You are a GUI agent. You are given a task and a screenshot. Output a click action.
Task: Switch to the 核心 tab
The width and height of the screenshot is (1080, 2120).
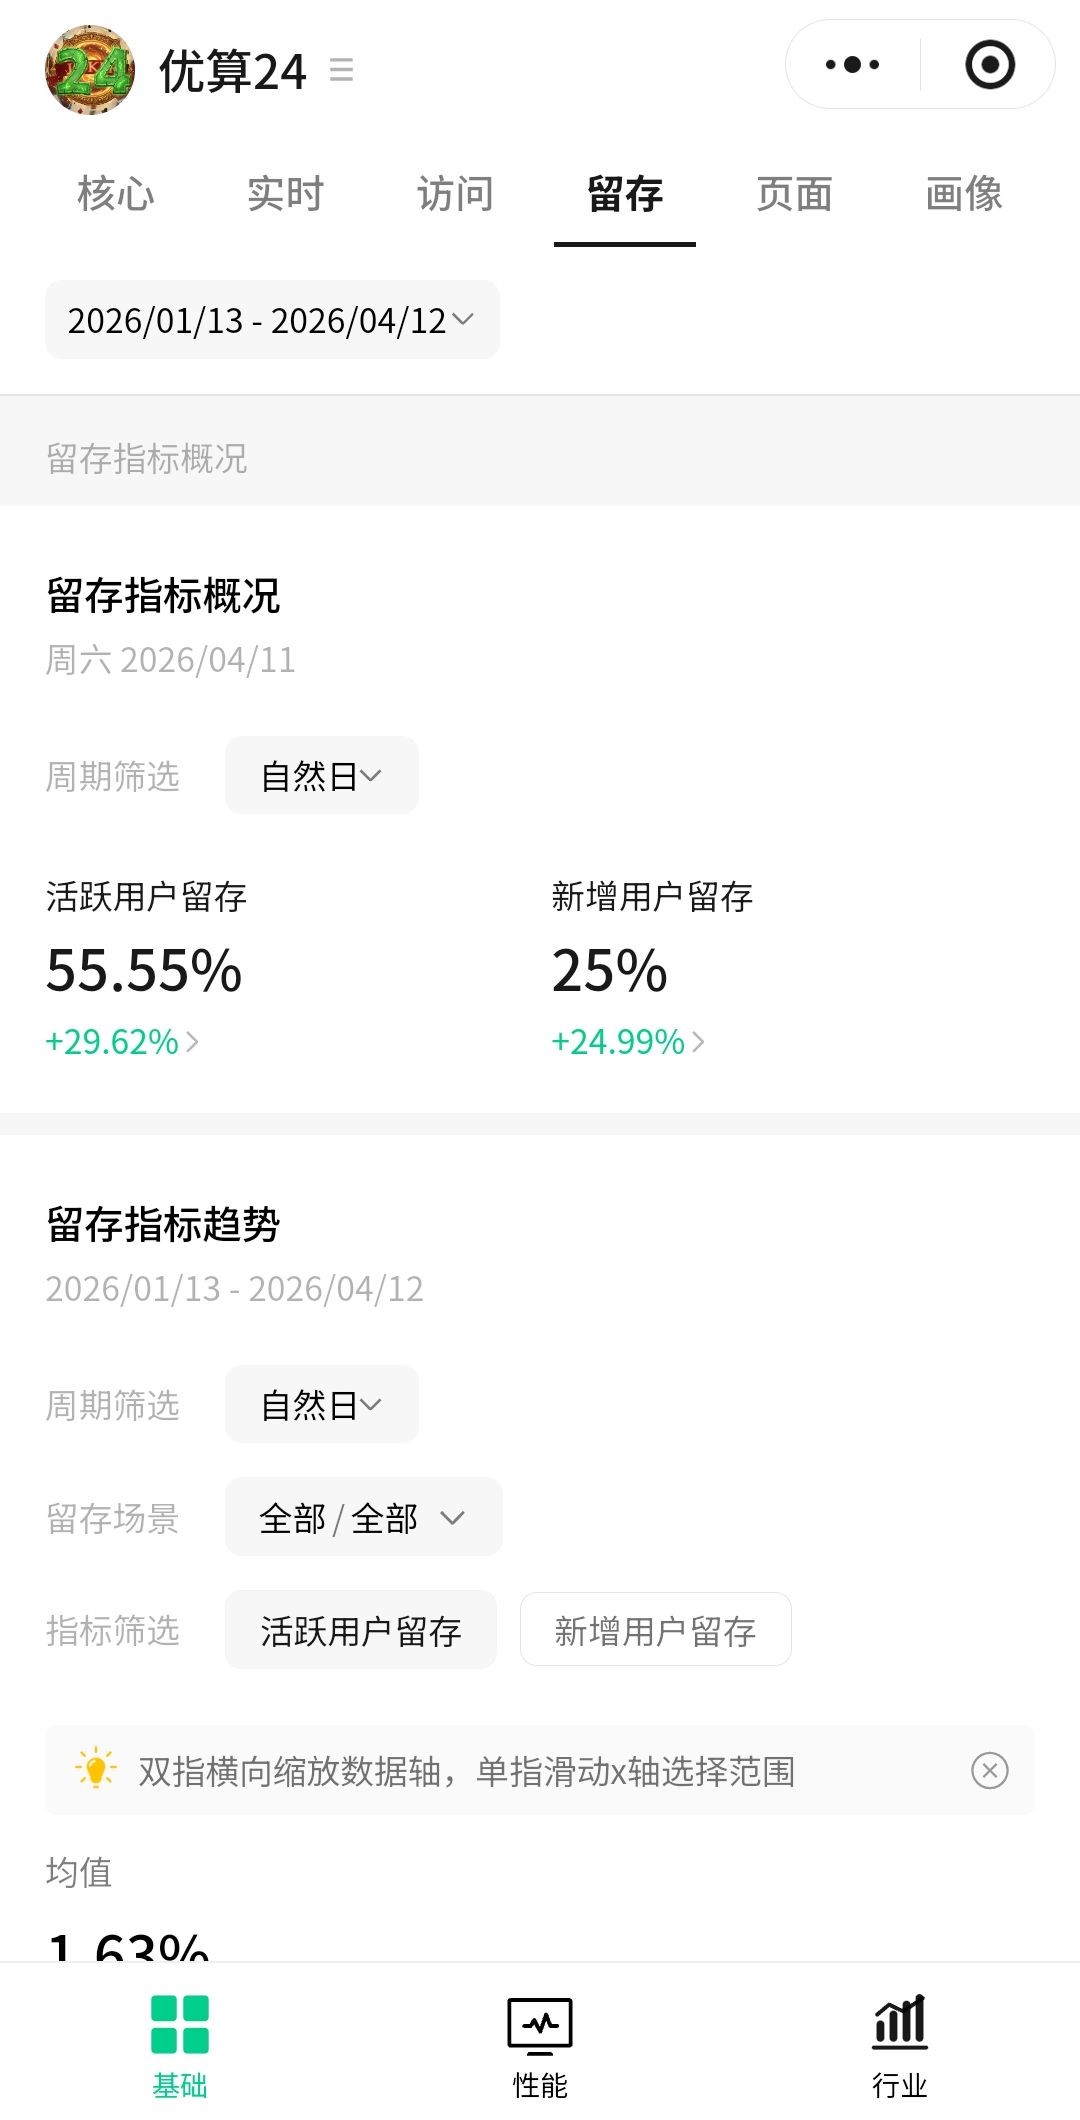(x=116, y=194)
